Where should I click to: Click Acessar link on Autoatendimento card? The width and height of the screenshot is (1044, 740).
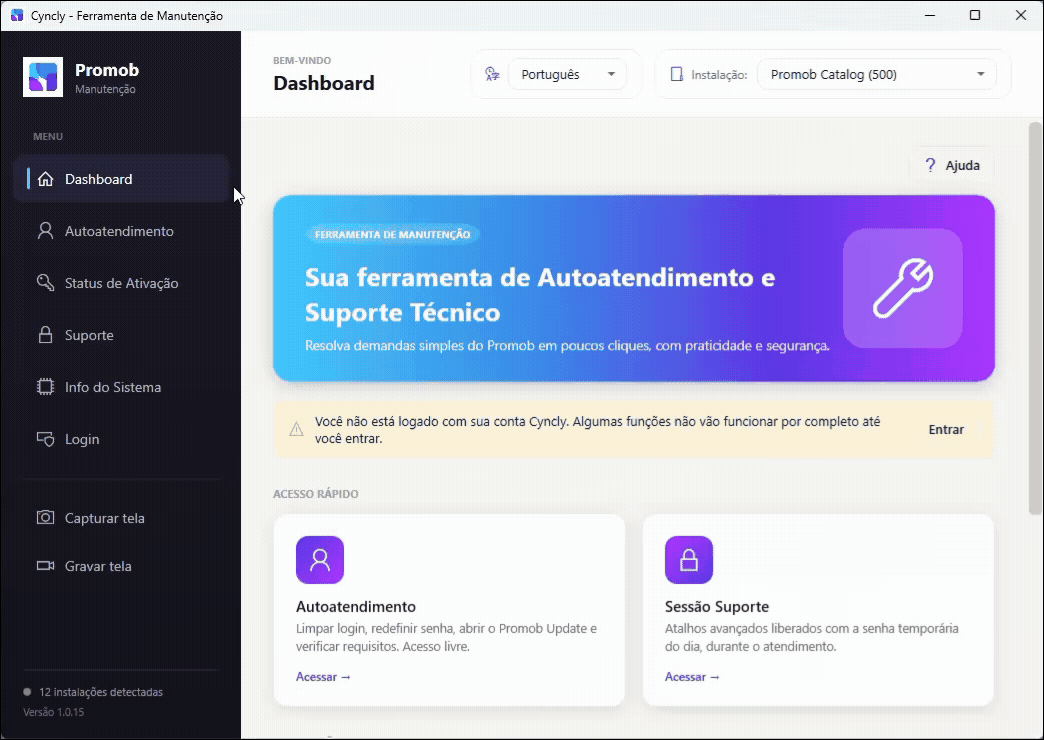(x=323, y=677)
